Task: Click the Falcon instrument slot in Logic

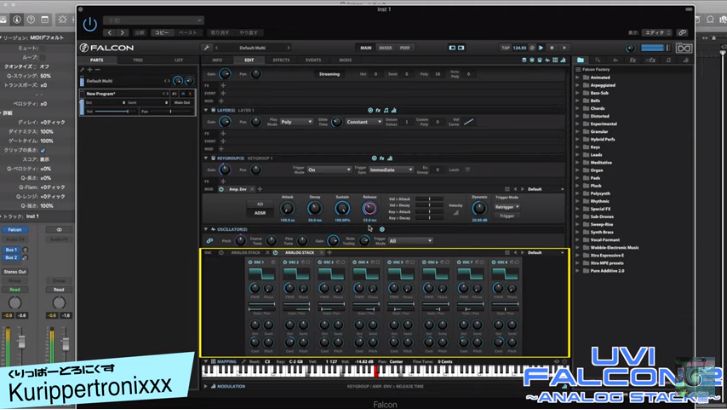Action: pyautogui.click(x=15, y=230)
